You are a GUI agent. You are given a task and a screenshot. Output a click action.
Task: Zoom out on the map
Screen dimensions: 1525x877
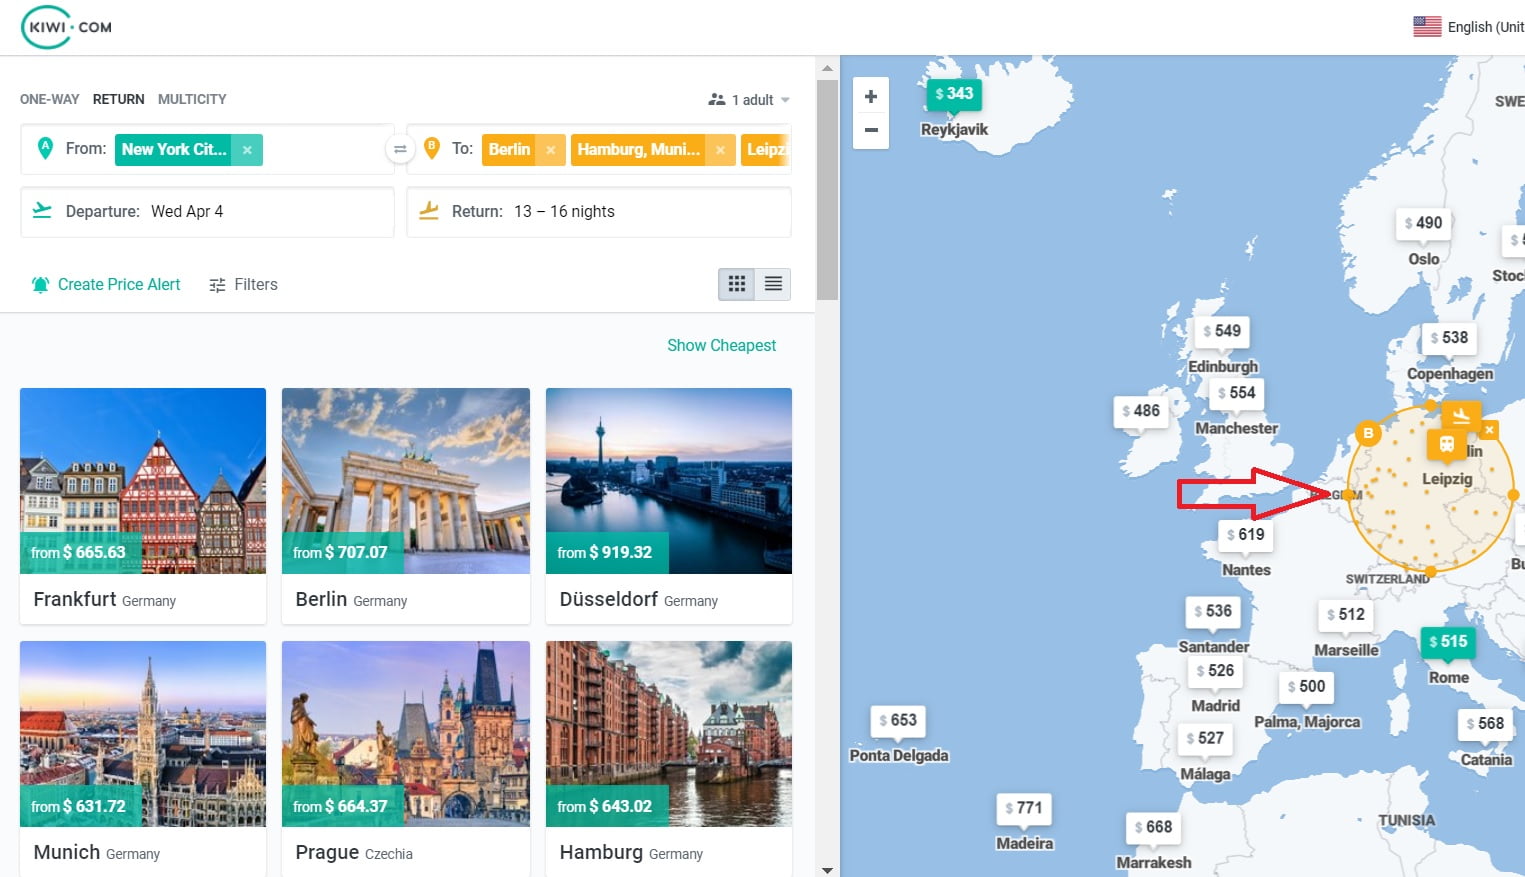click(871, 131)
